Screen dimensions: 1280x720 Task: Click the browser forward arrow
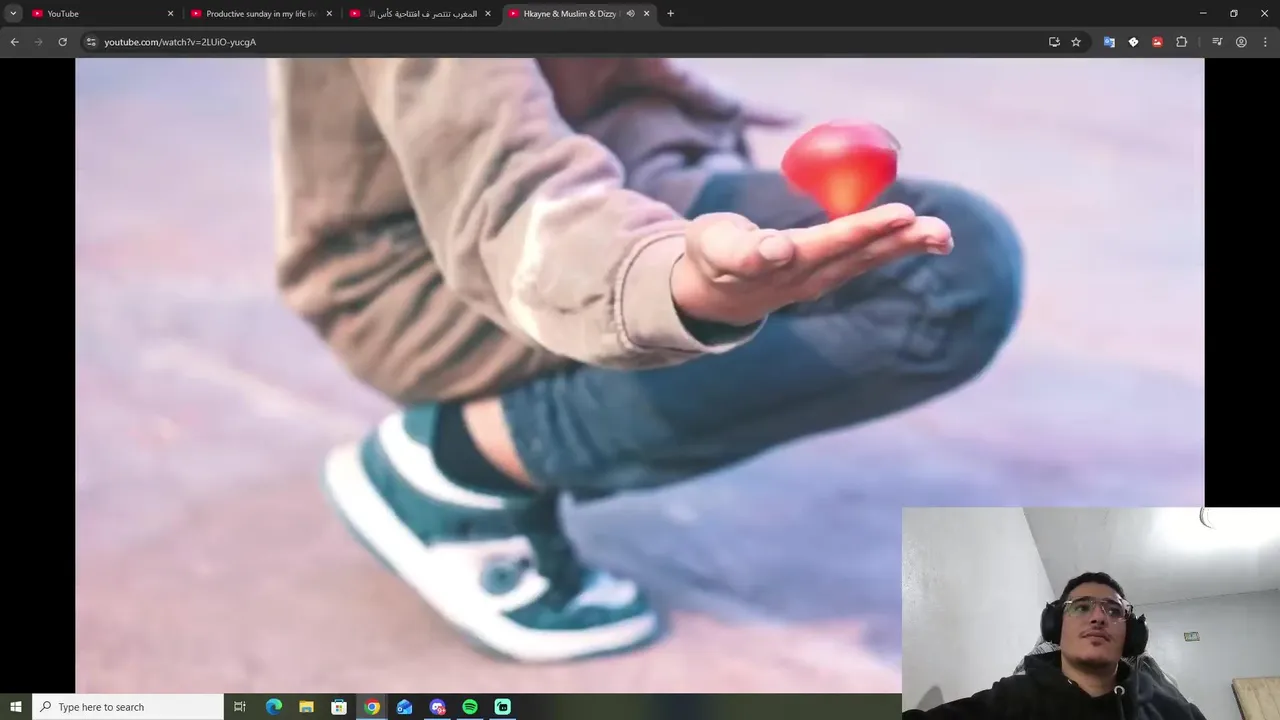point(38,42)
